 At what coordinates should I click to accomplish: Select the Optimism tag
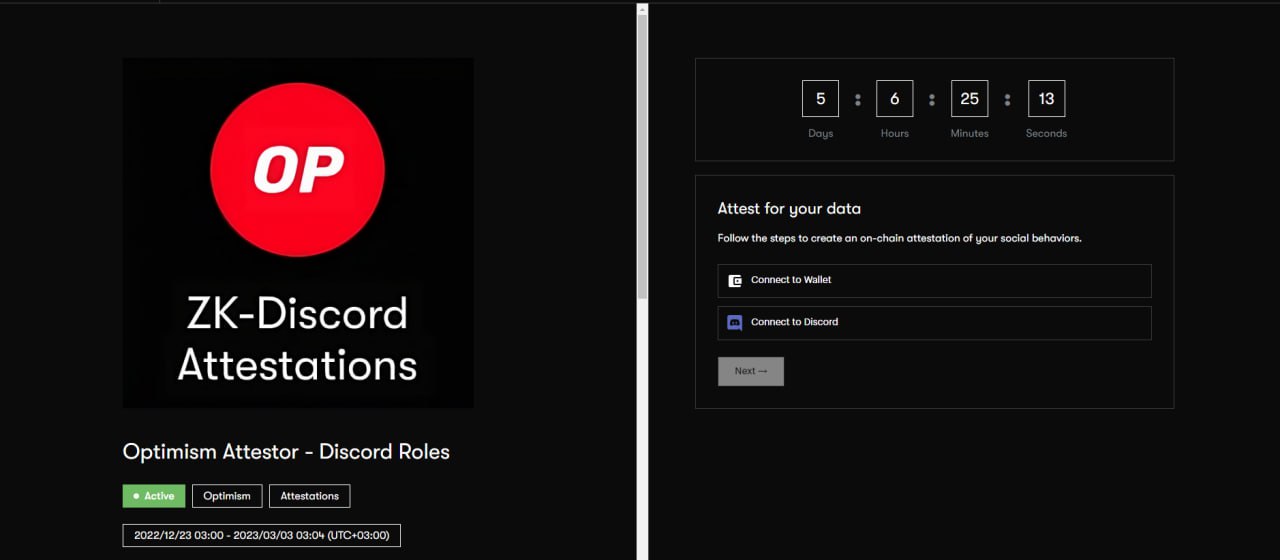pyautogui.click(x=227, y=496)
